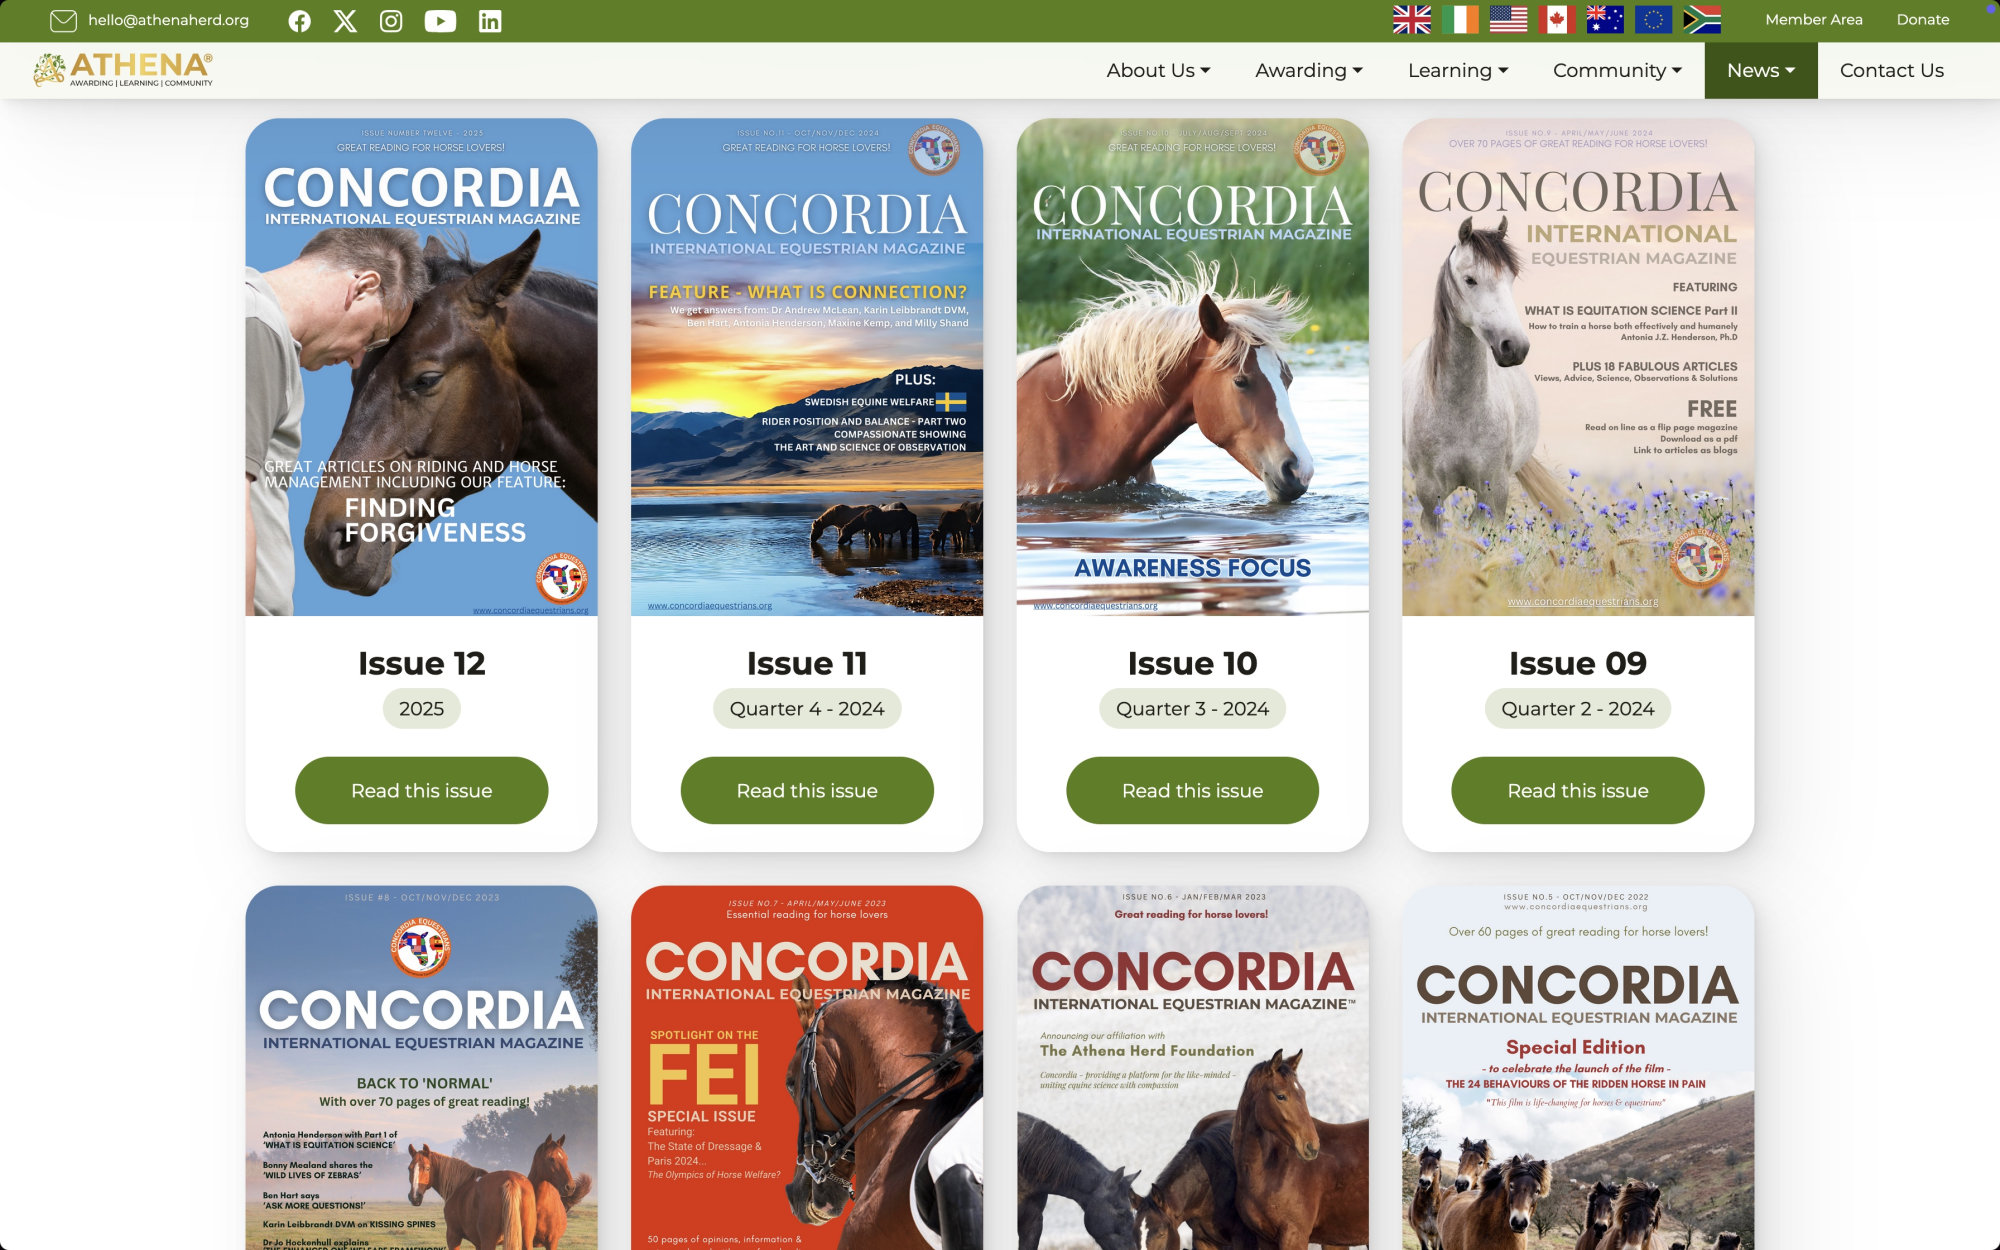Screen dimensions: 2000x1250
Task: Open the Athena Herd Foundation issue 6 cover
Action: pyautogui.click(x=1192, y=1068)
